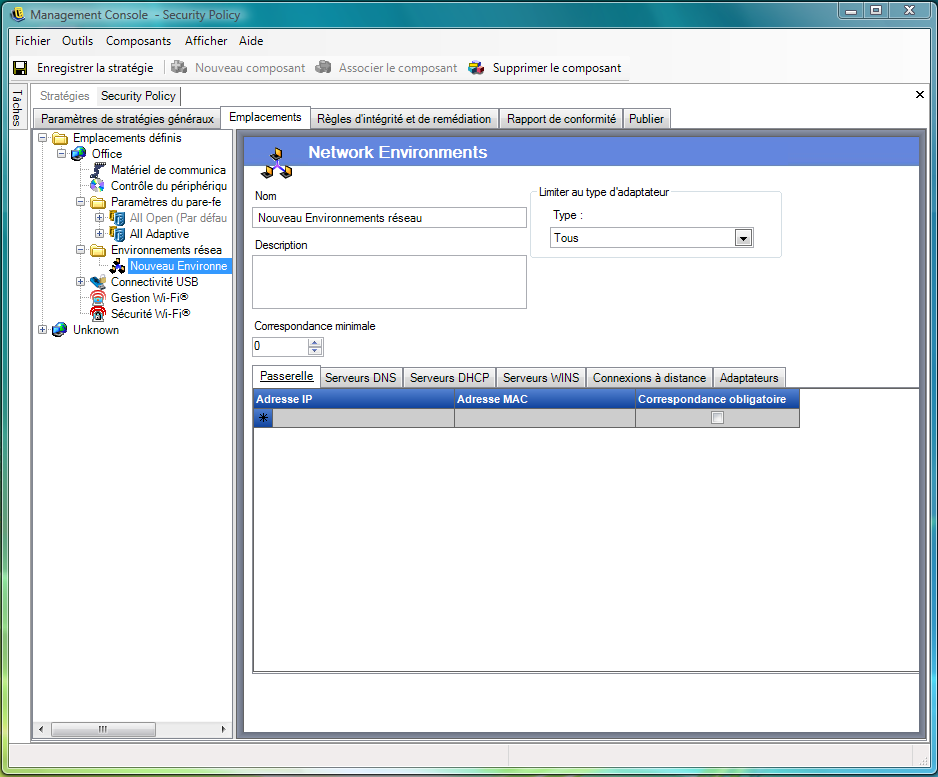
Task: Open the Rapport de conformité tab
Action: coord(561,119)
